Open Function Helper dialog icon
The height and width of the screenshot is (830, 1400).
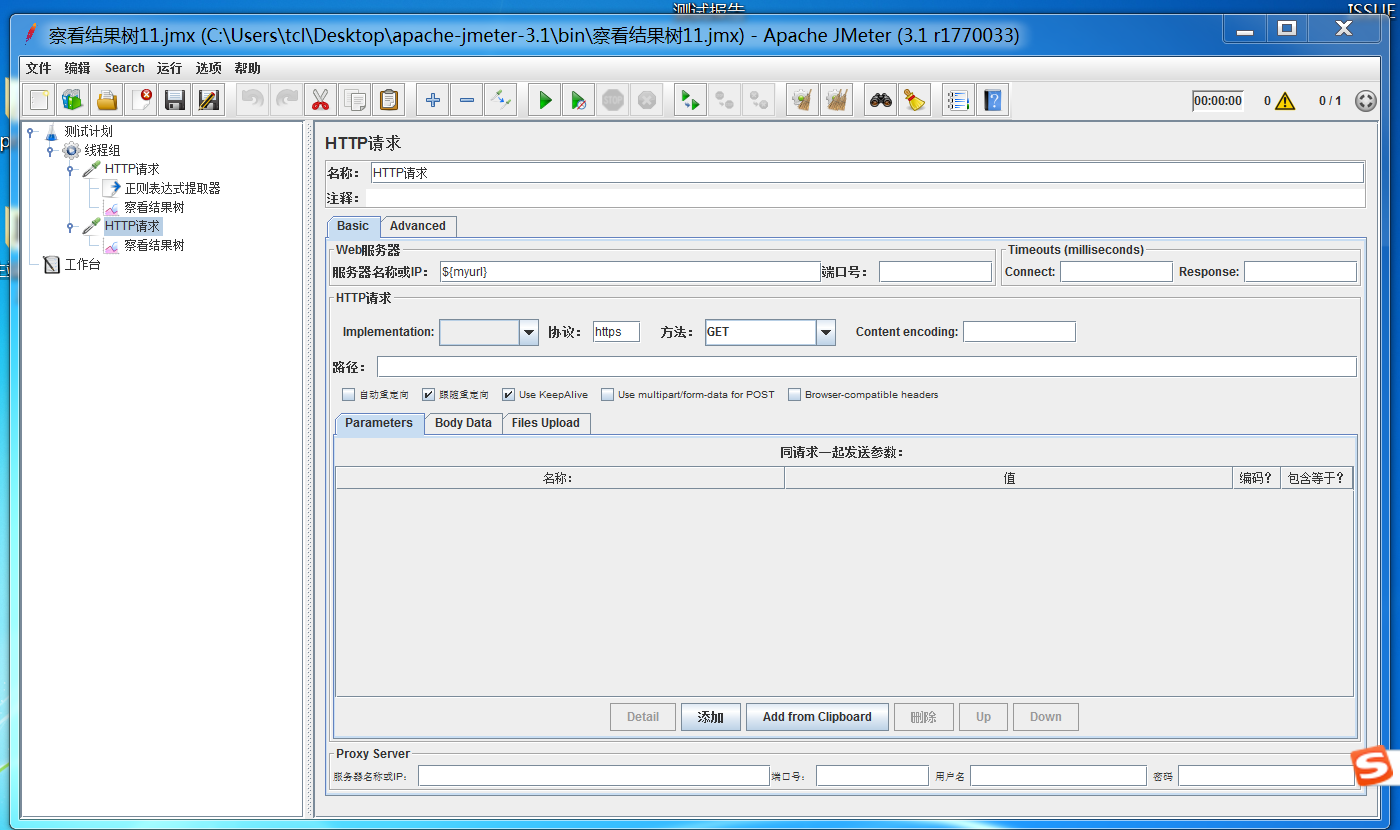tap(958, 100)
